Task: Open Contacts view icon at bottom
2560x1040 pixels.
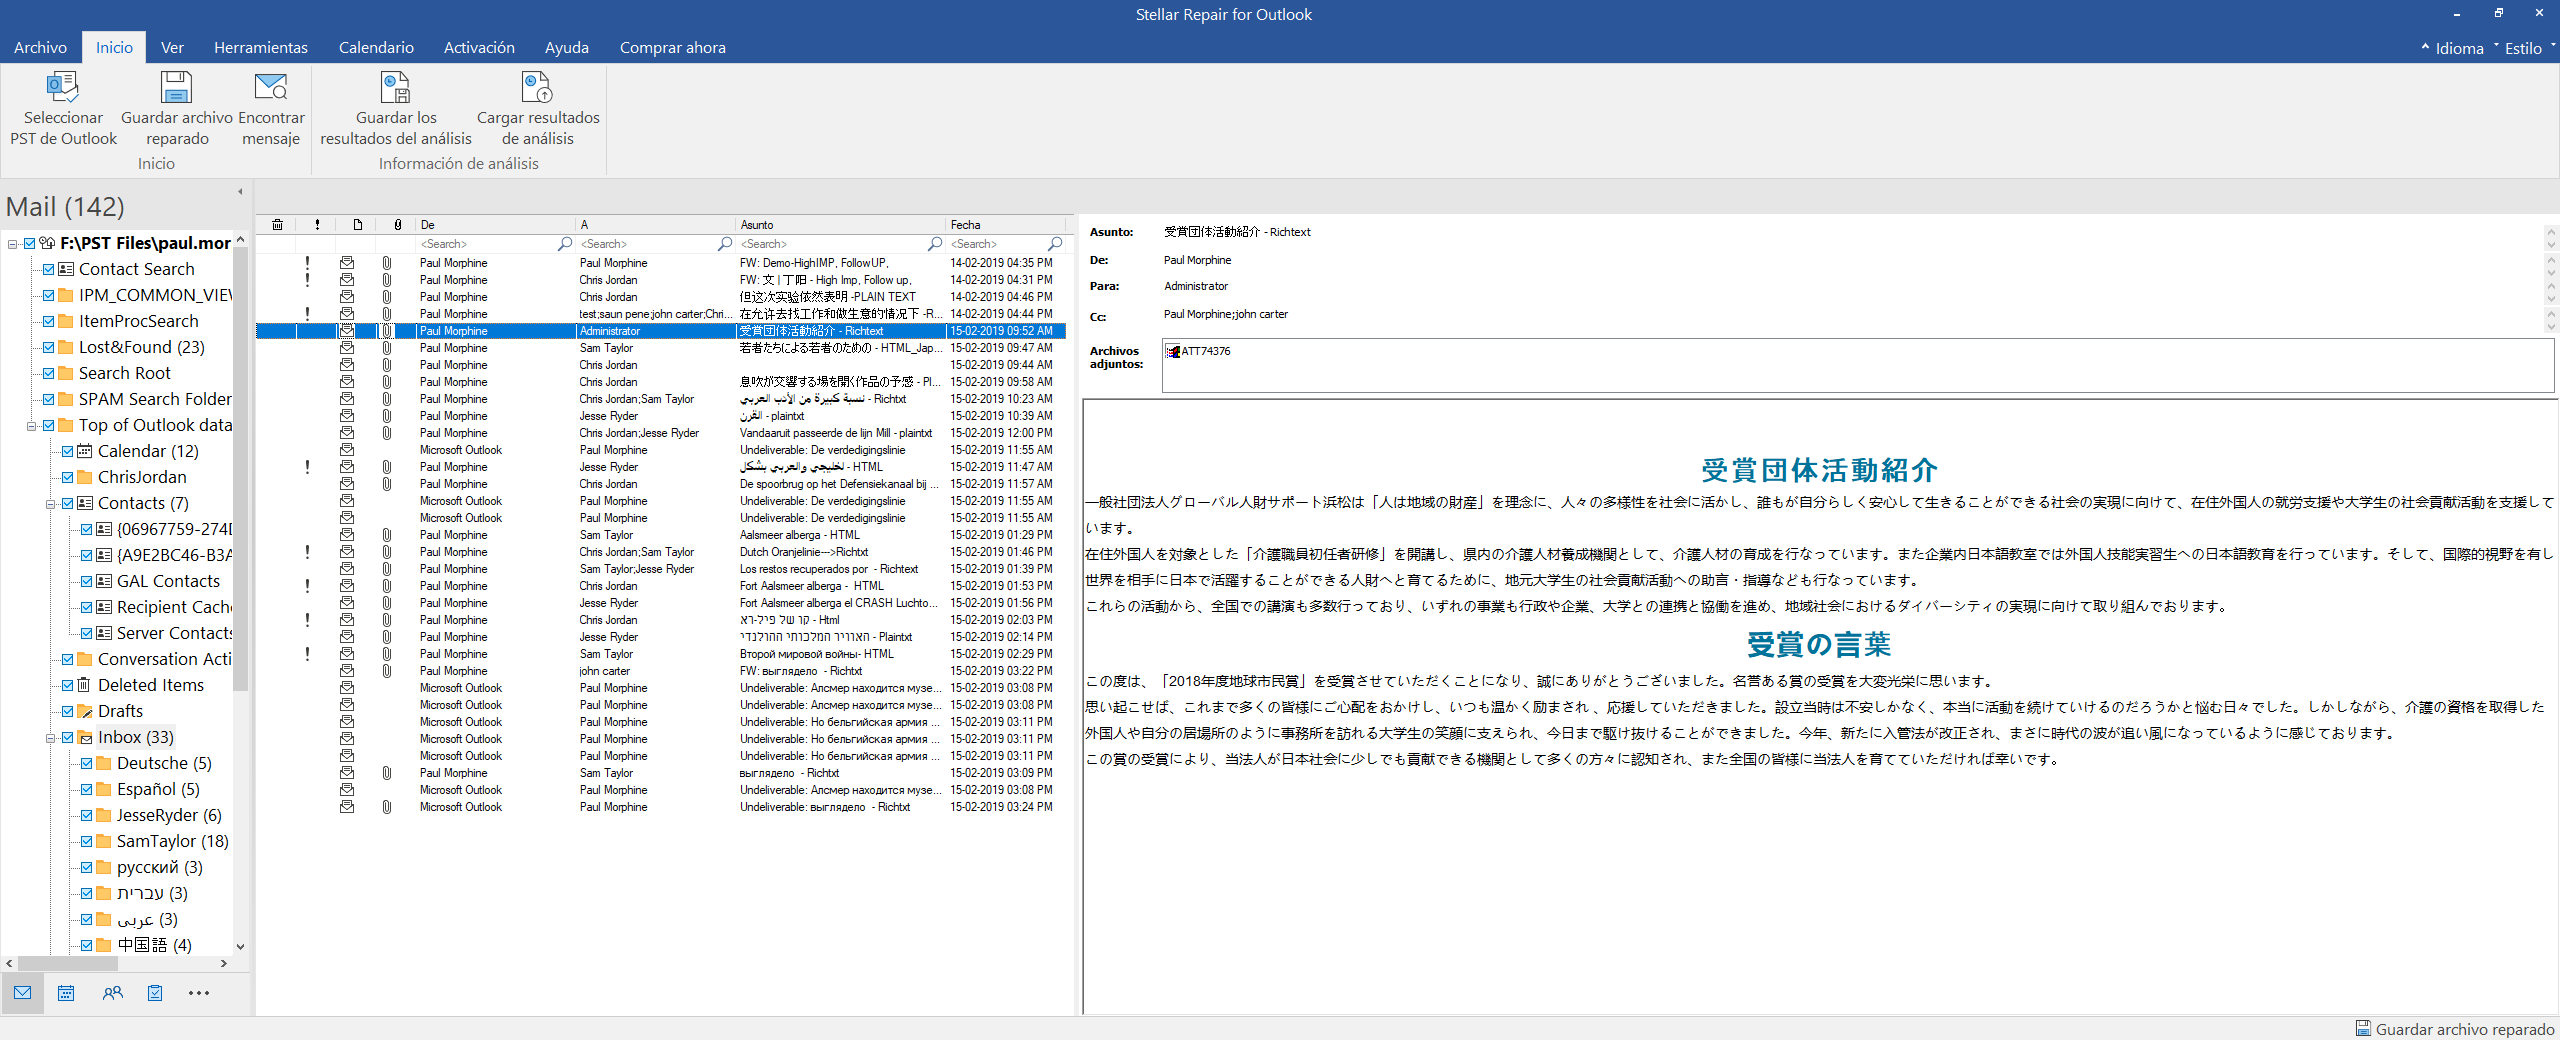Action: (x=112, y=993)
